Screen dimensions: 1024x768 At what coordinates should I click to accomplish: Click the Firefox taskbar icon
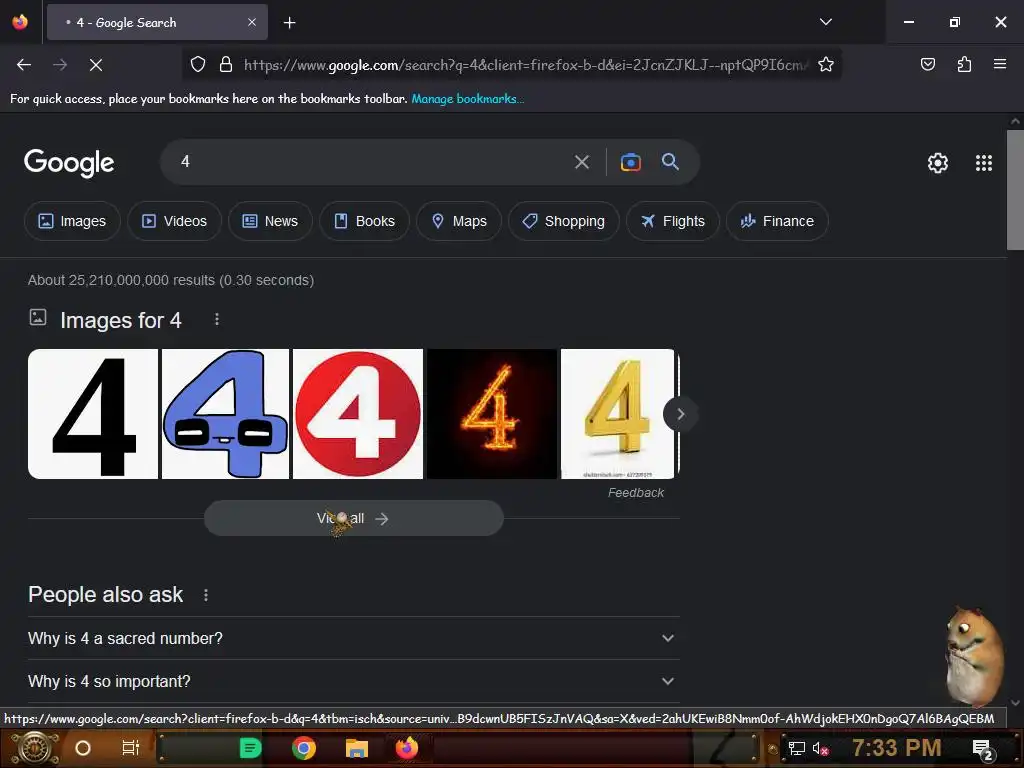point(406,748)
